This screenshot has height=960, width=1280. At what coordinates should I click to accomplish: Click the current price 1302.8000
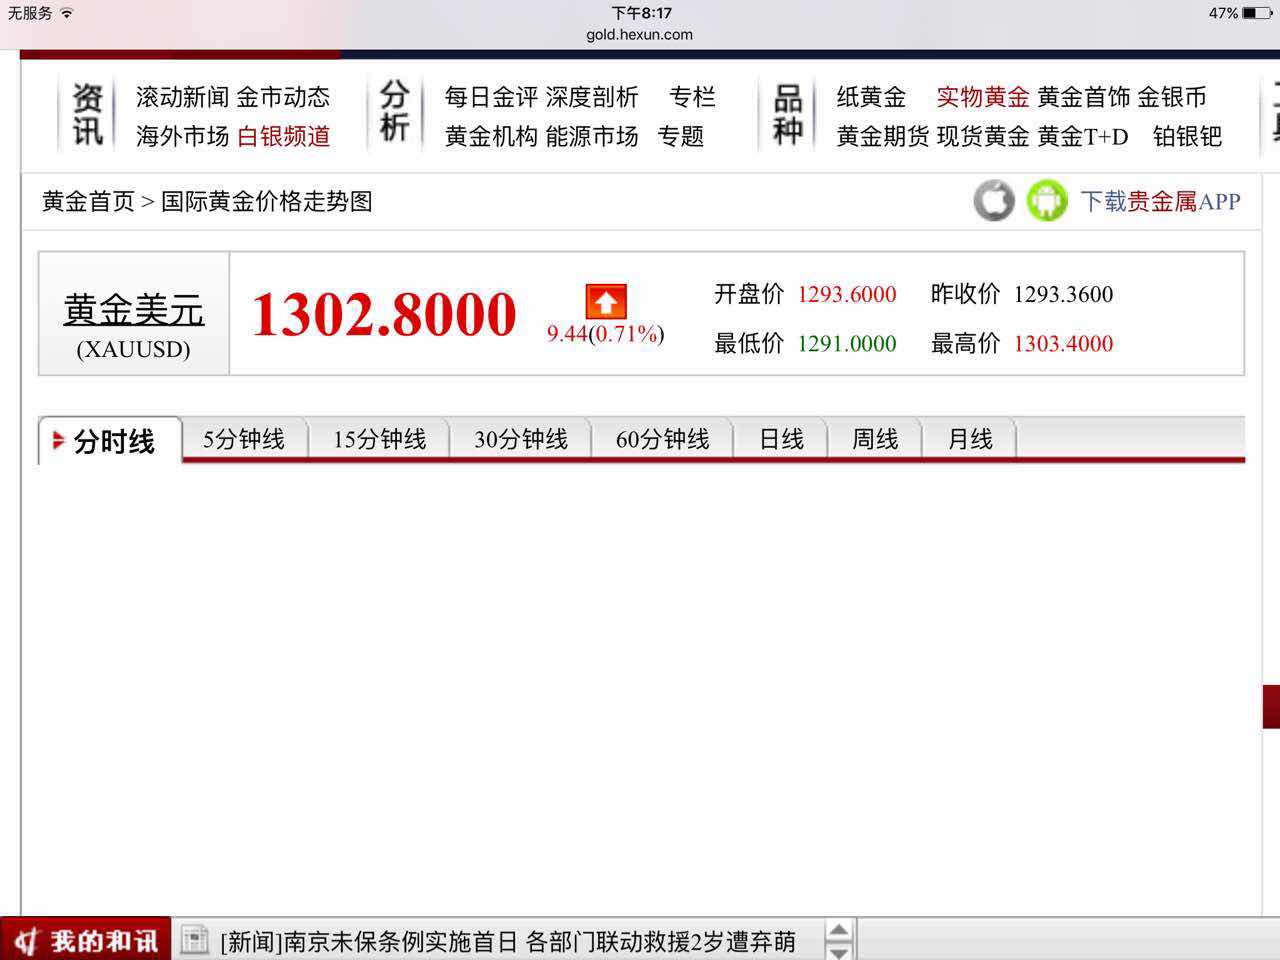[384, 314]
